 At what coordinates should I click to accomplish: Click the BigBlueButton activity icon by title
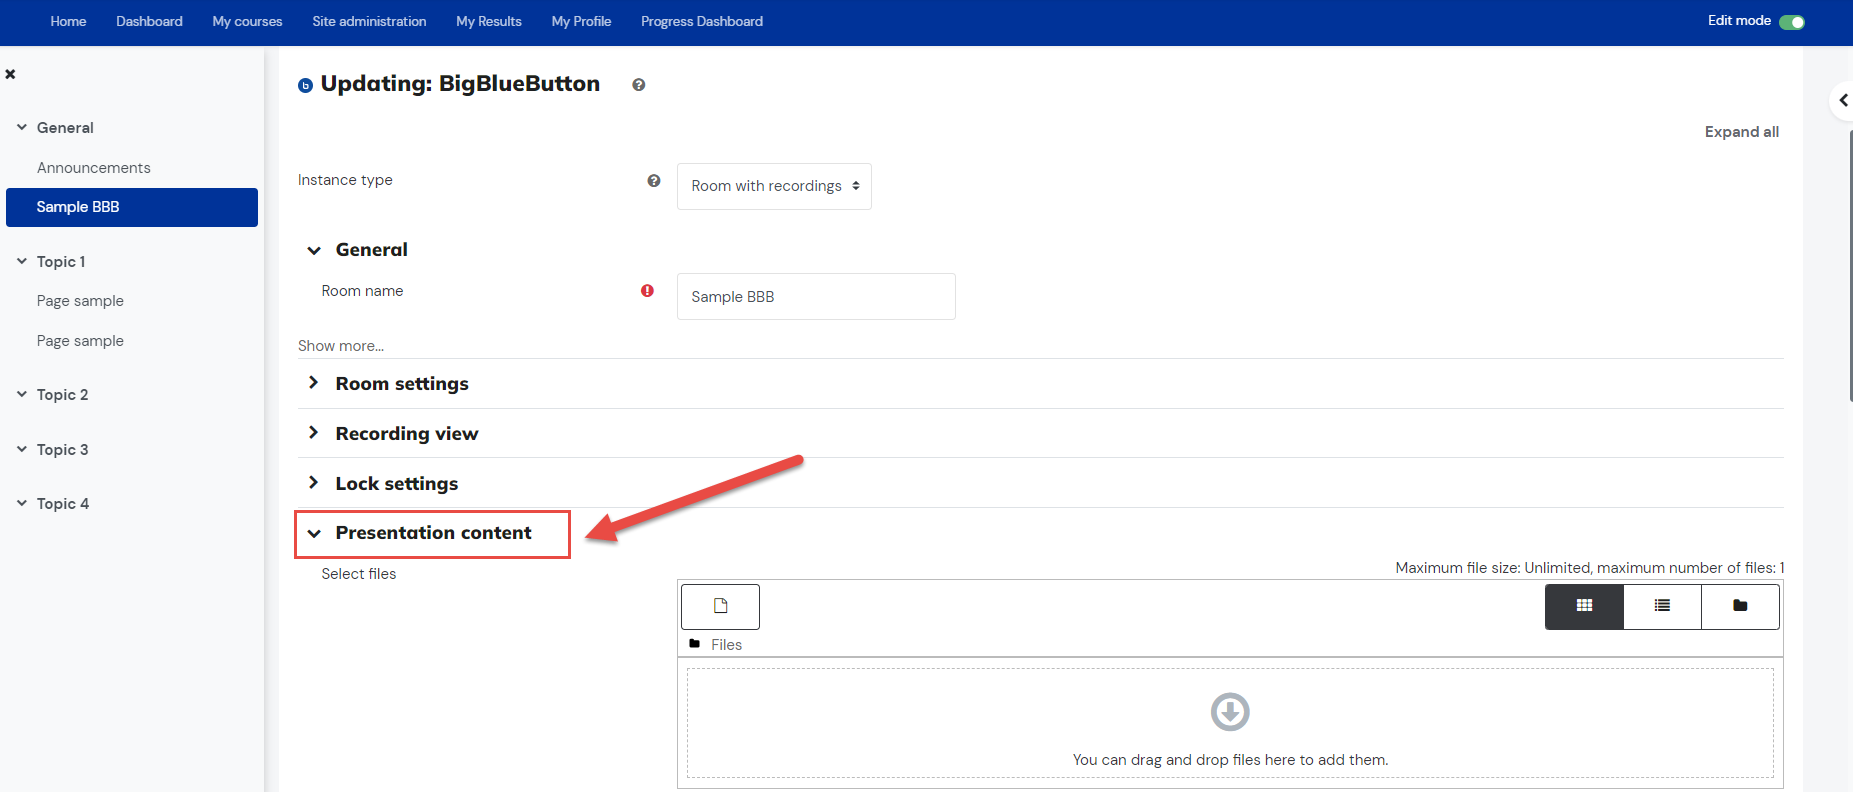pos(305,86)
